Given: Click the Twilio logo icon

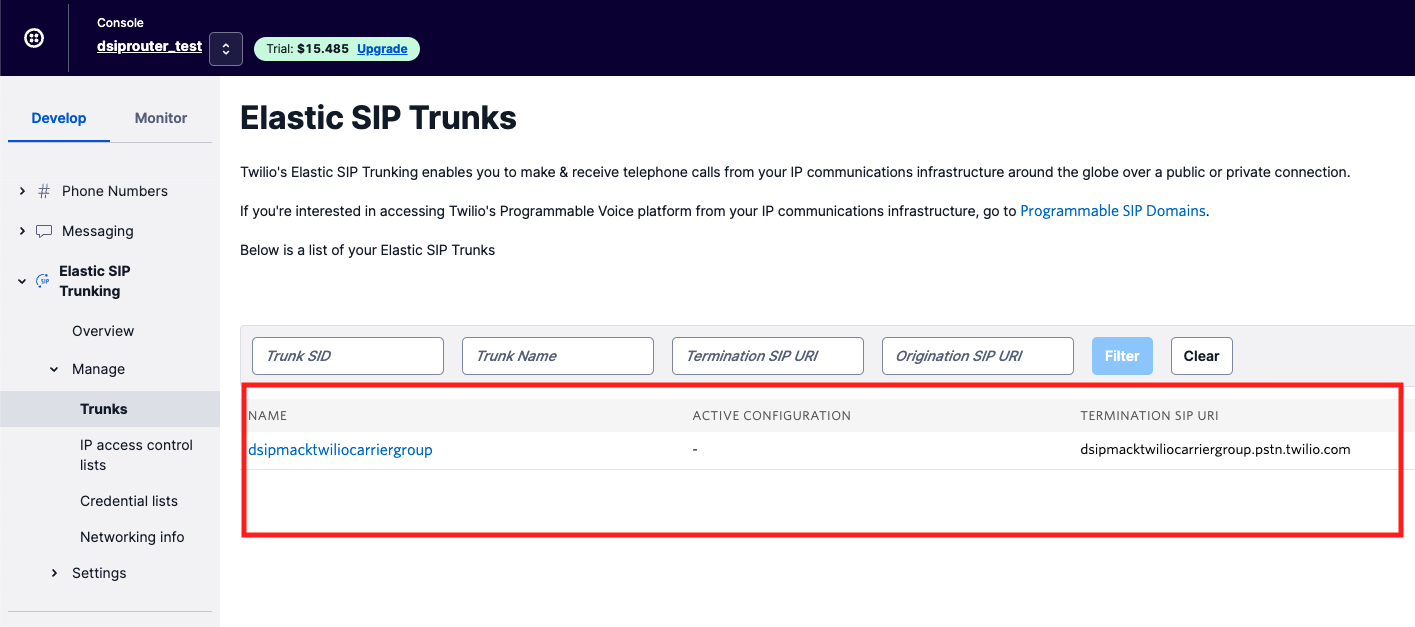Looking at the screenshot, I should pos(34,38).
